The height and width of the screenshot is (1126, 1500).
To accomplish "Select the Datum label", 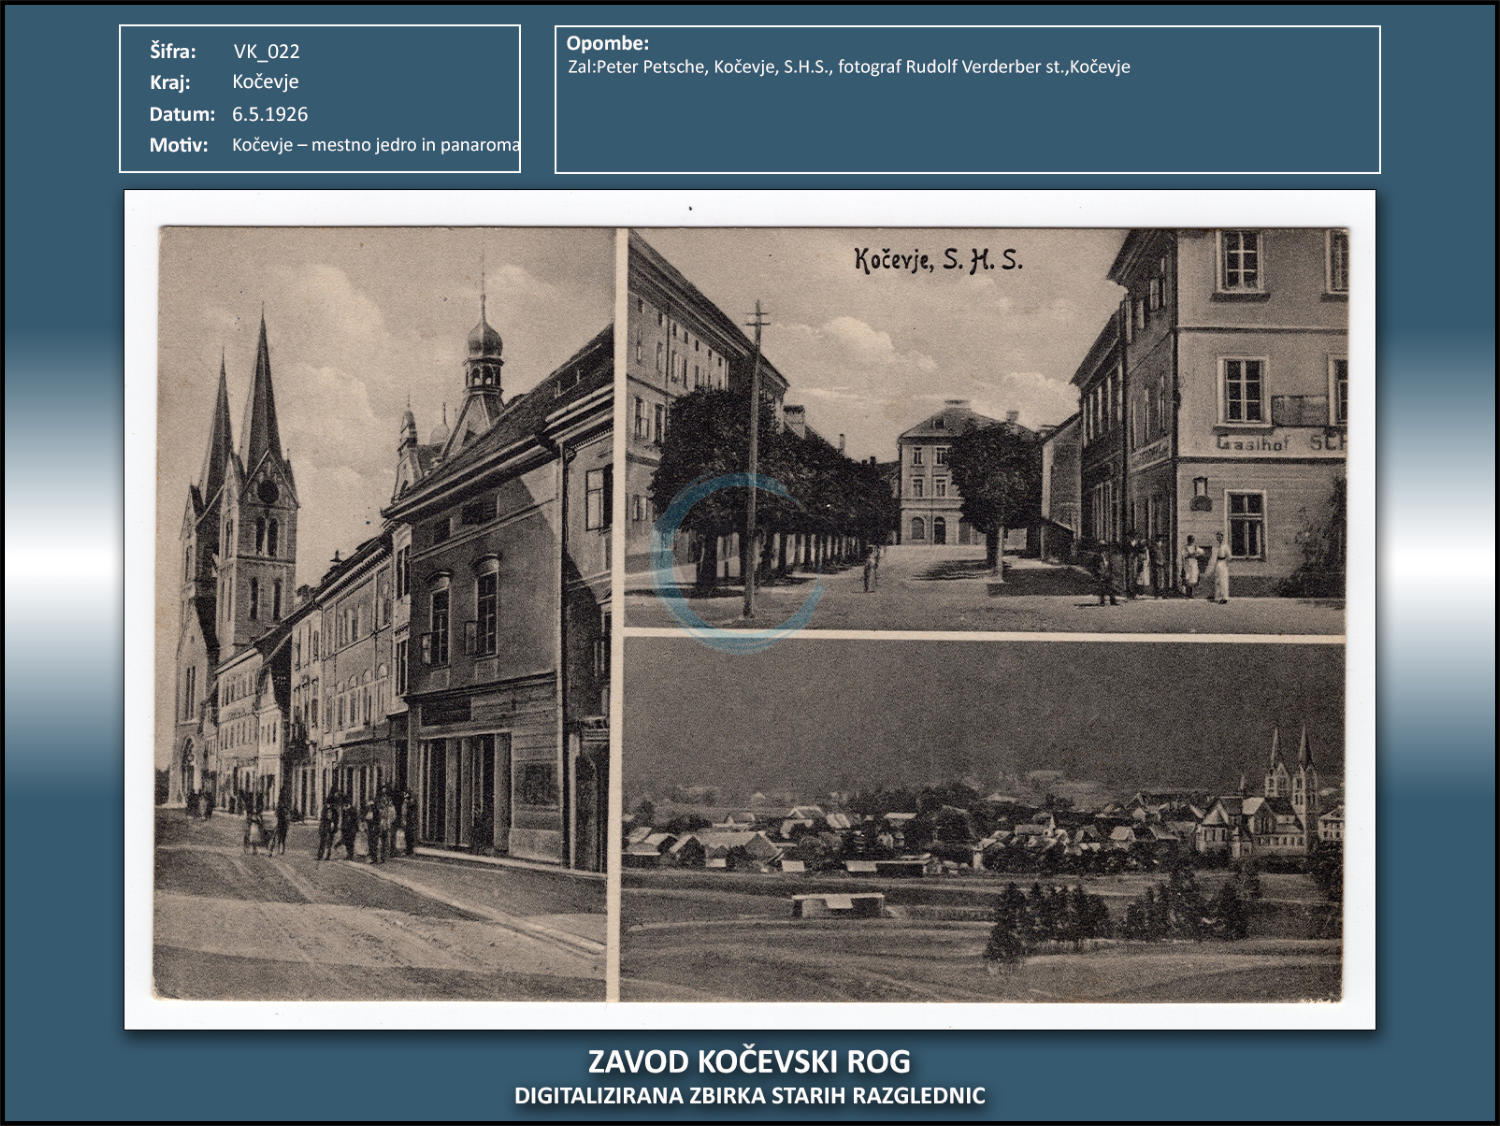I will coord(182,114).
